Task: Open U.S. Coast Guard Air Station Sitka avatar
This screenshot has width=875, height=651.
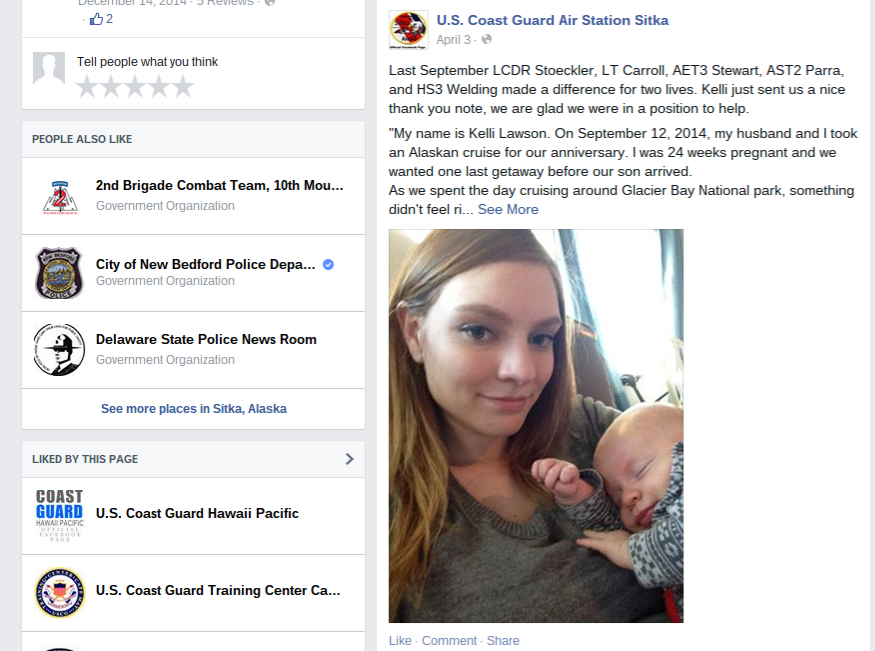Action: point(408,30)
